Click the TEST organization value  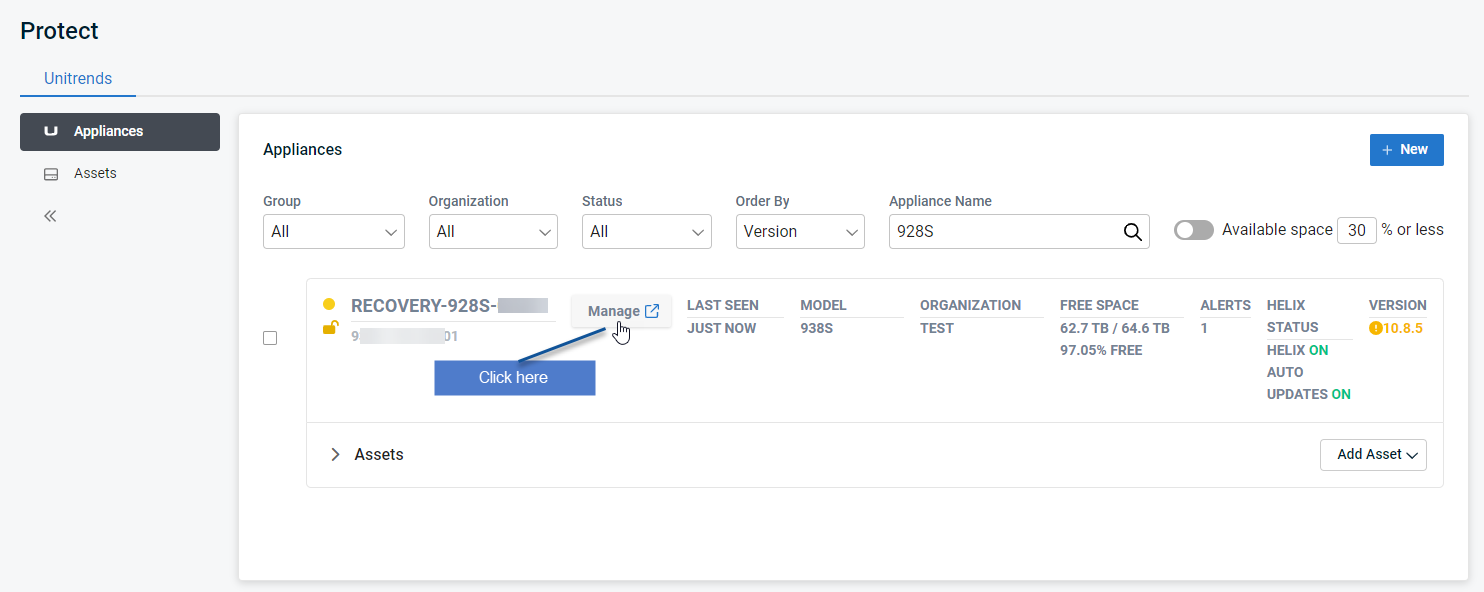(x=937, y=328)
